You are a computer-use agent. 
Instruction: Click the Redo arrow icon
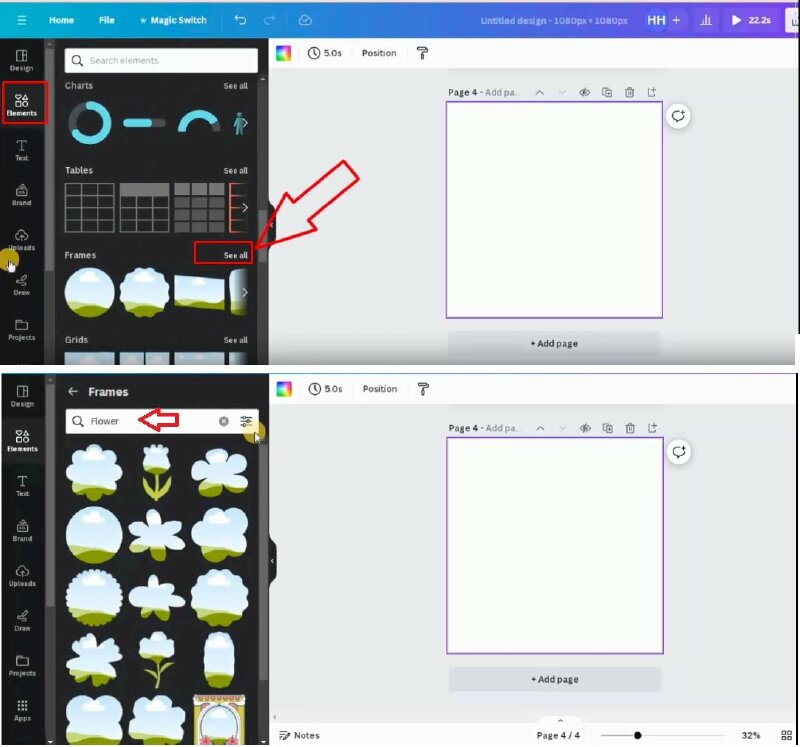click(x=269, y=20)
